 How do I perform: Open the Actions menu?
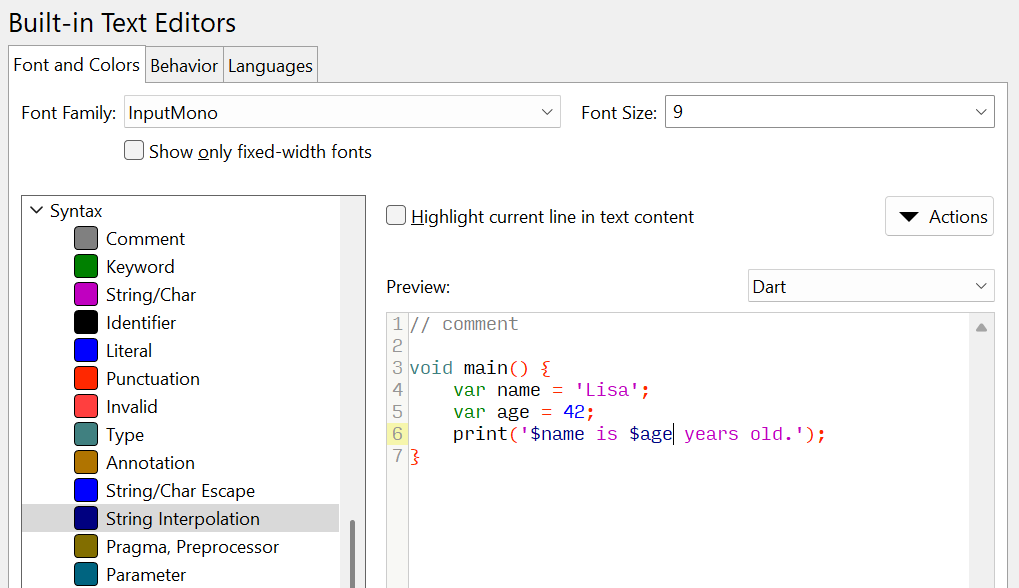pyautogui.click(x=938, y=215)
